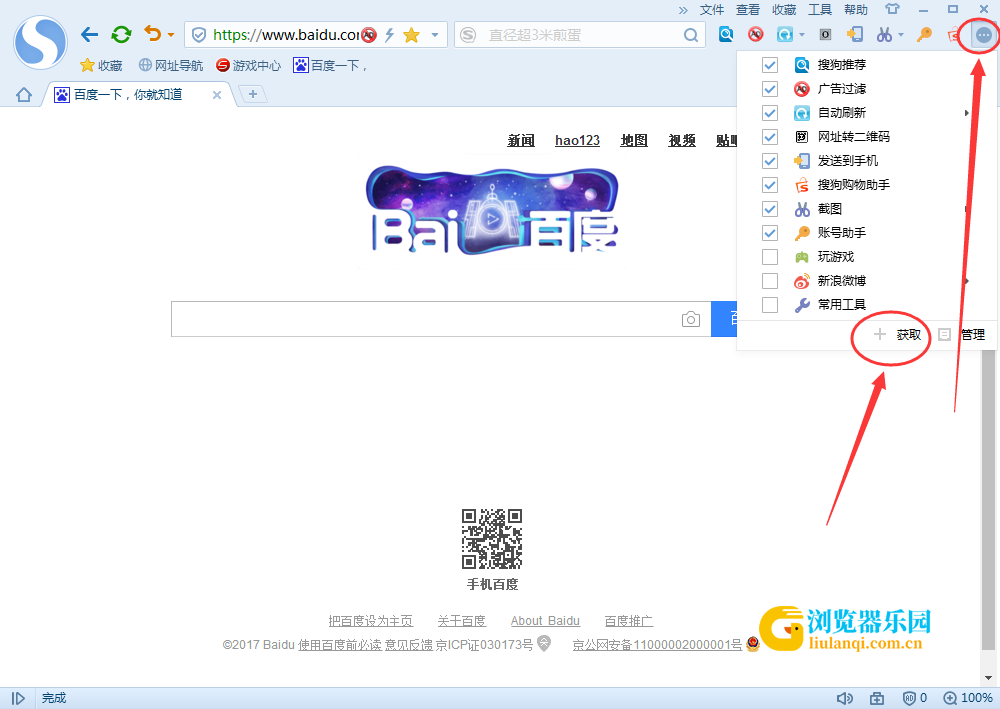
Task: Click the magnifier search button in search box
Action: [x=691, y=35]
